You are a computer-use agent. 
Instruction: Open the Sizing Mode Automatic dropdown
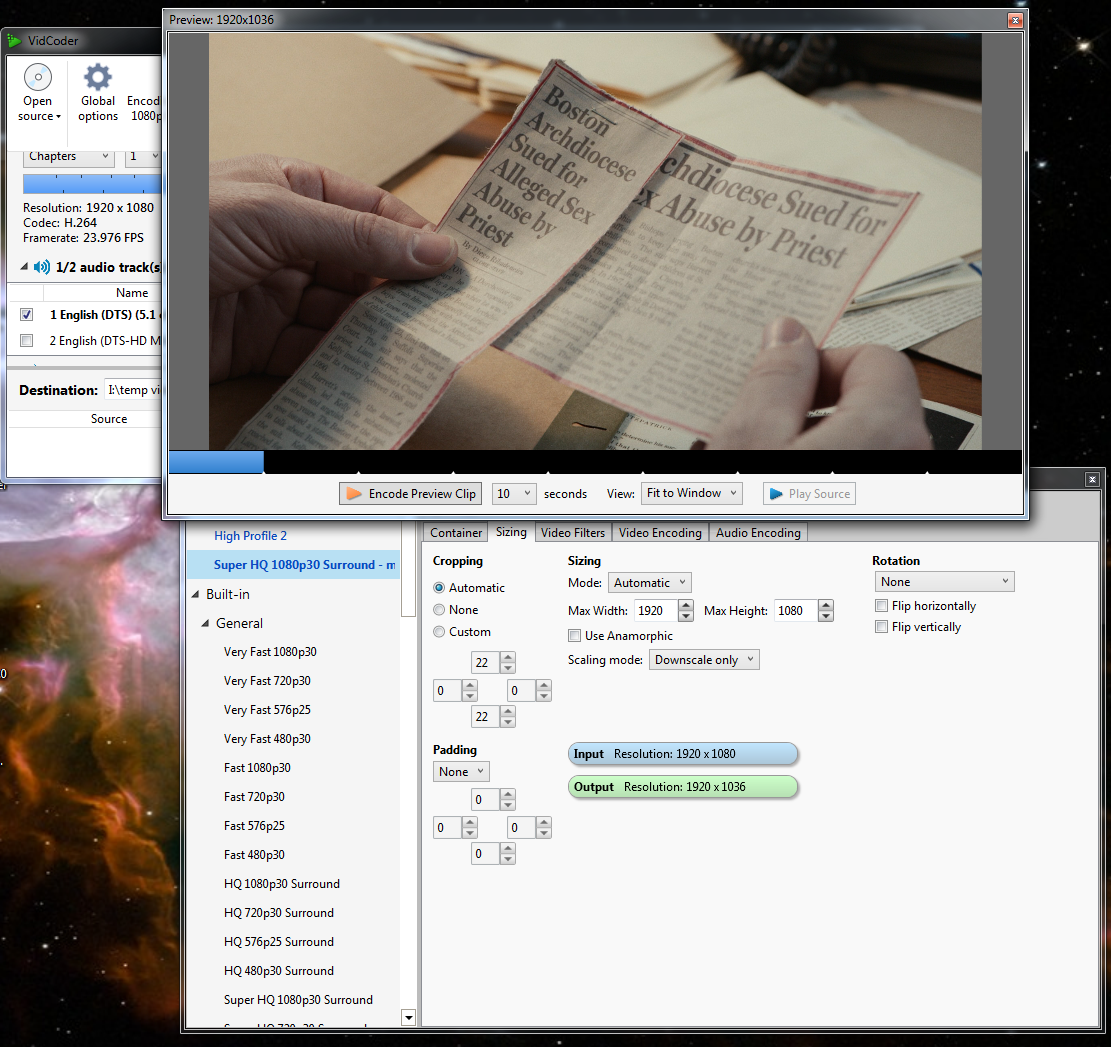pyautogui.click(x=650, y=583)
